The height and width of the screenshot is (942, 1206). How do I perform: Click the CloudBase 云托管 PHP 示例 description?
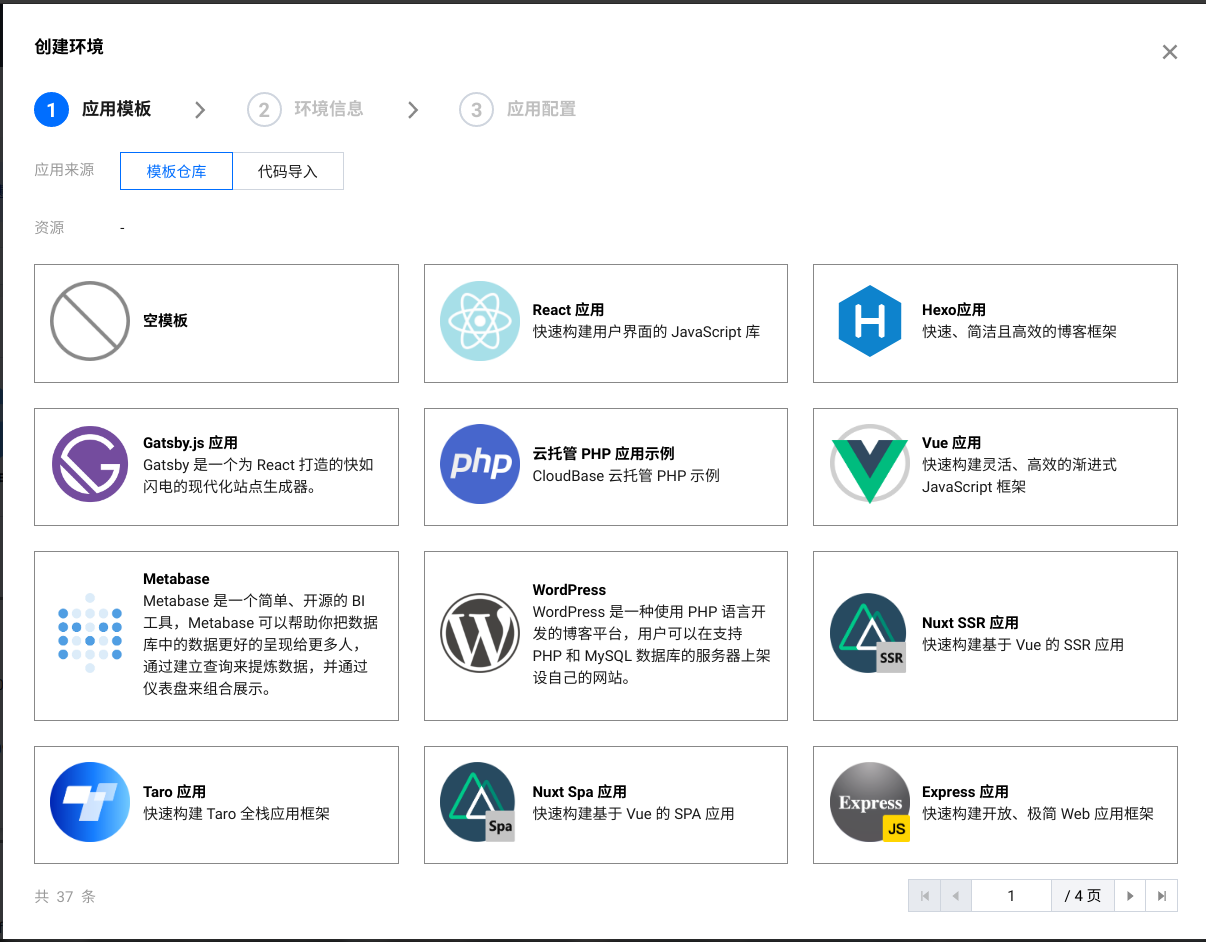(626, 476)
